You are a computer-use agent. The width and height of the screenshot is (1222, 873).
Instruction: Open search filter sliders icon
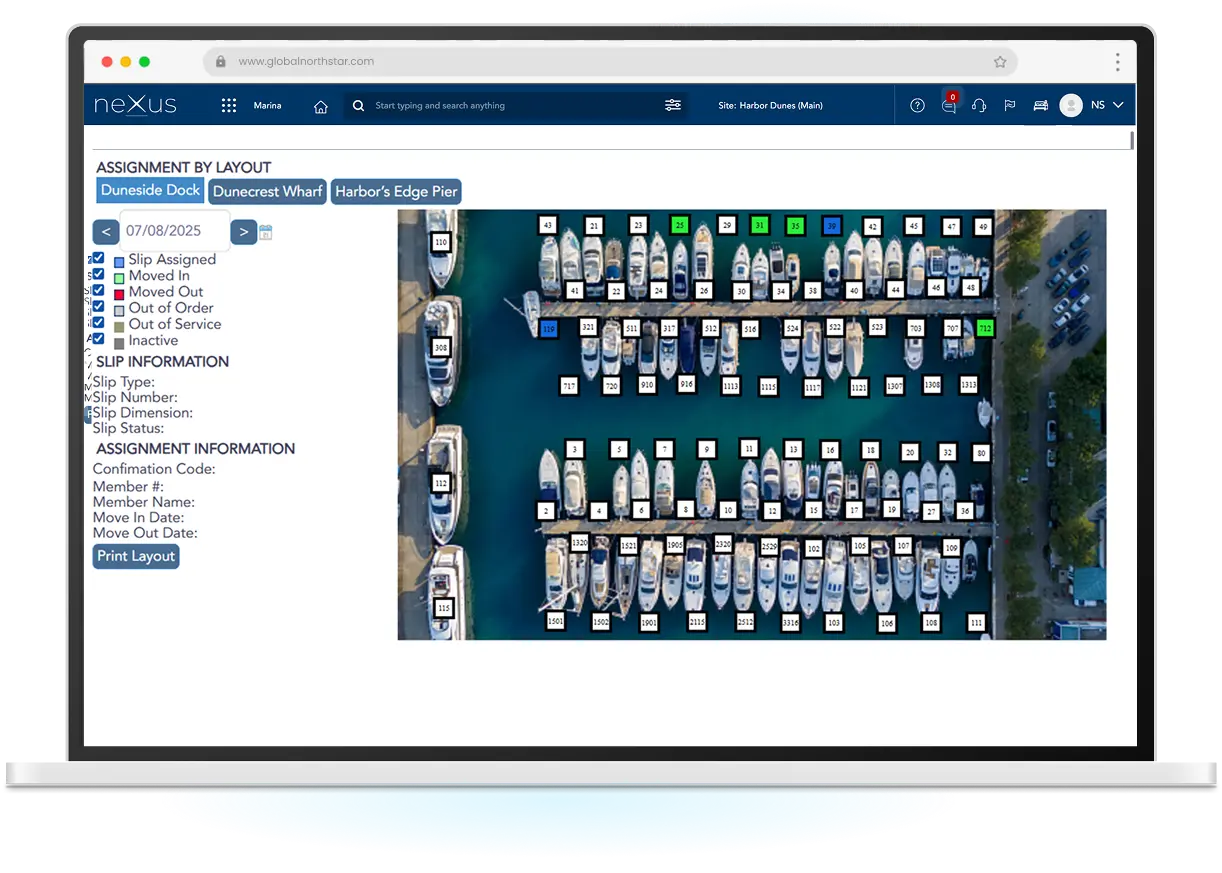click(x=673, y=105)
